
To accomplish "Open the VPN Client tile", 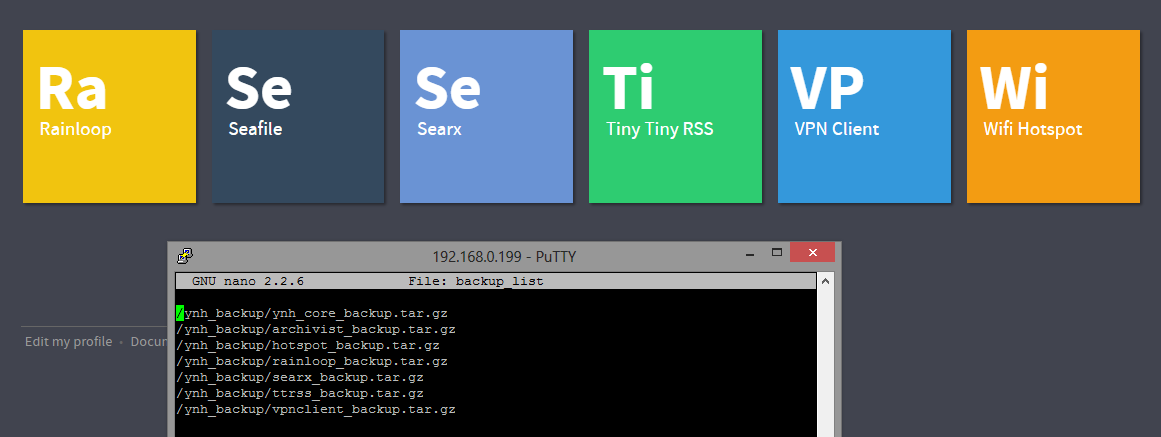I will coord(864,116).
